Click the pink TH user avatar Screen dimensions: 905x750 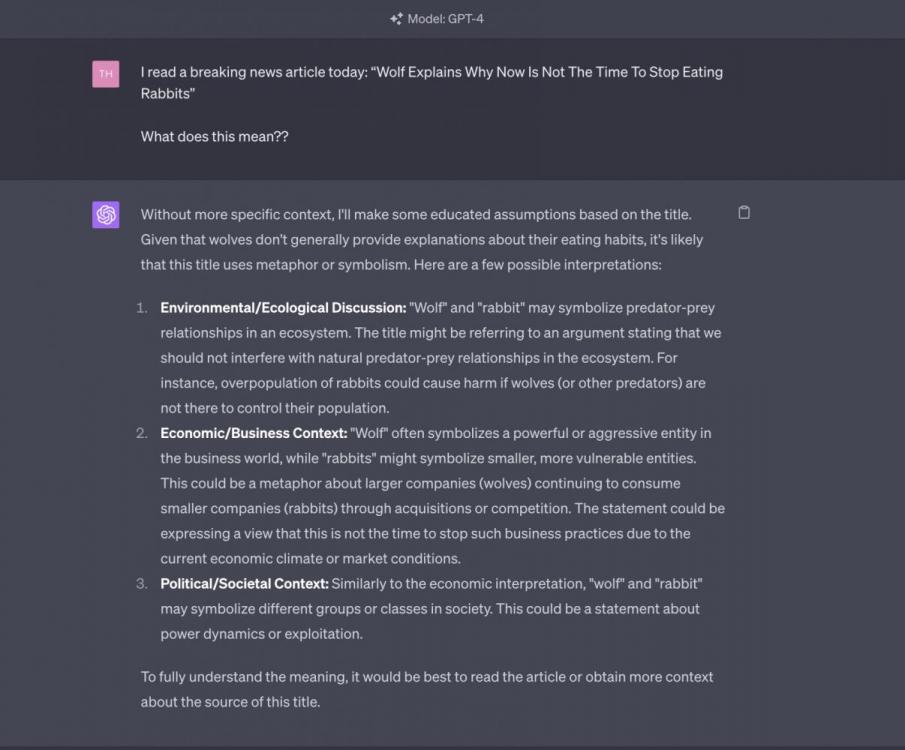pos(105,74)
